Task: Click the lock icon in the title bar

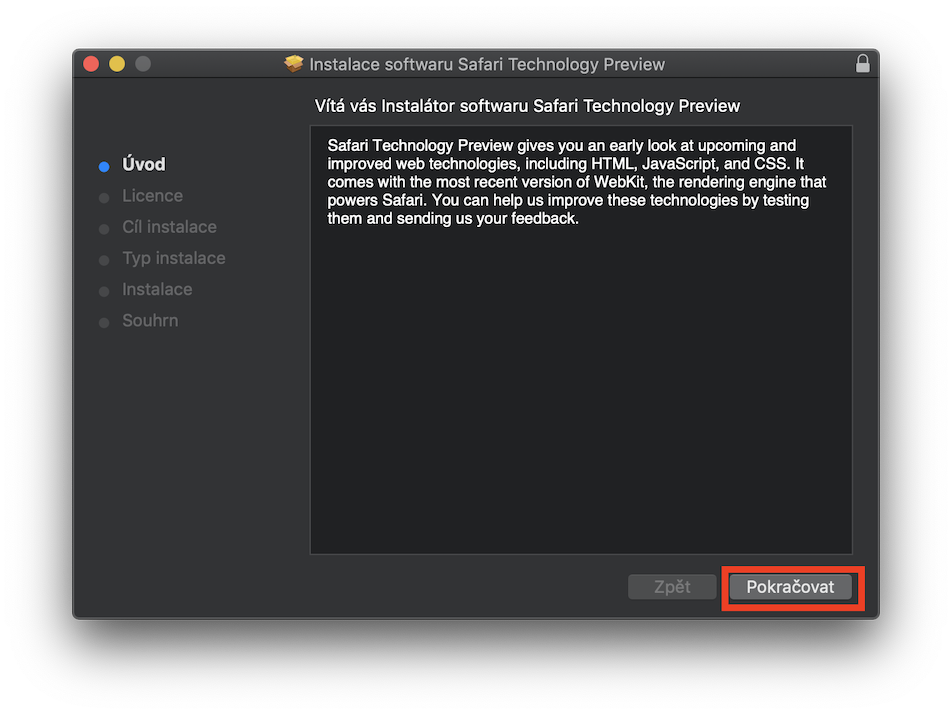Action: click(x=863, y=64)
